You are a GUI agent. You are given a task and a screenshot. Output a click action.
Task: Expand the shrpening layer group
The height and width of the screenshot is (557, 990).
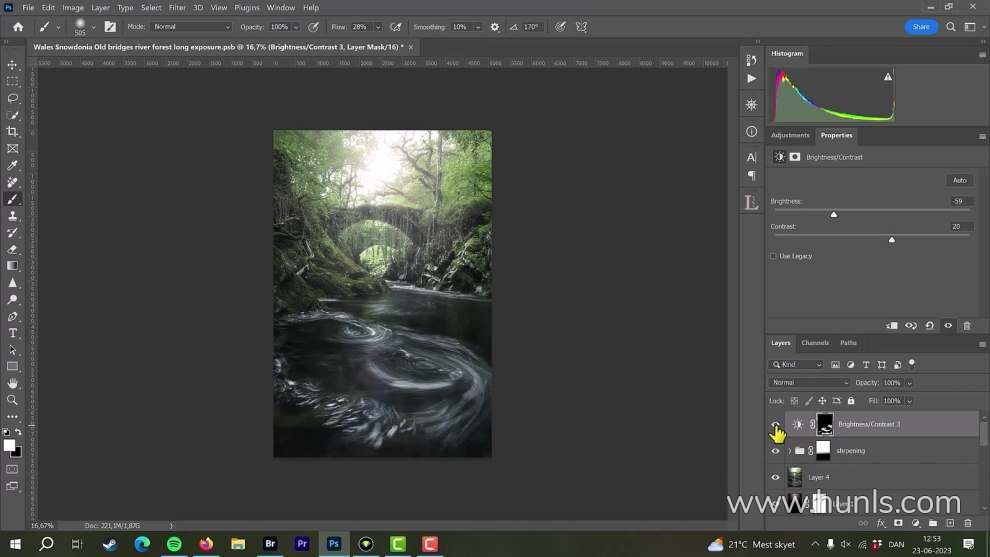pos(789,451)
